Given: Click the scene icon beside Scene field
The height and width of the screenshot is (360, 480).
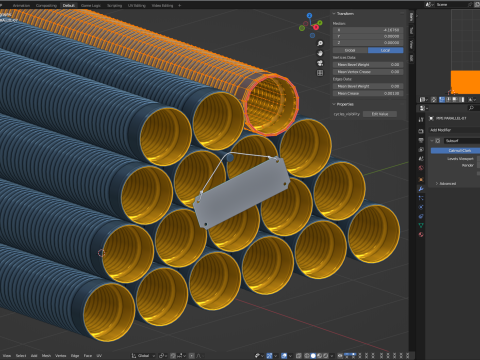Looking at the screenshot, I should (429, 4).
